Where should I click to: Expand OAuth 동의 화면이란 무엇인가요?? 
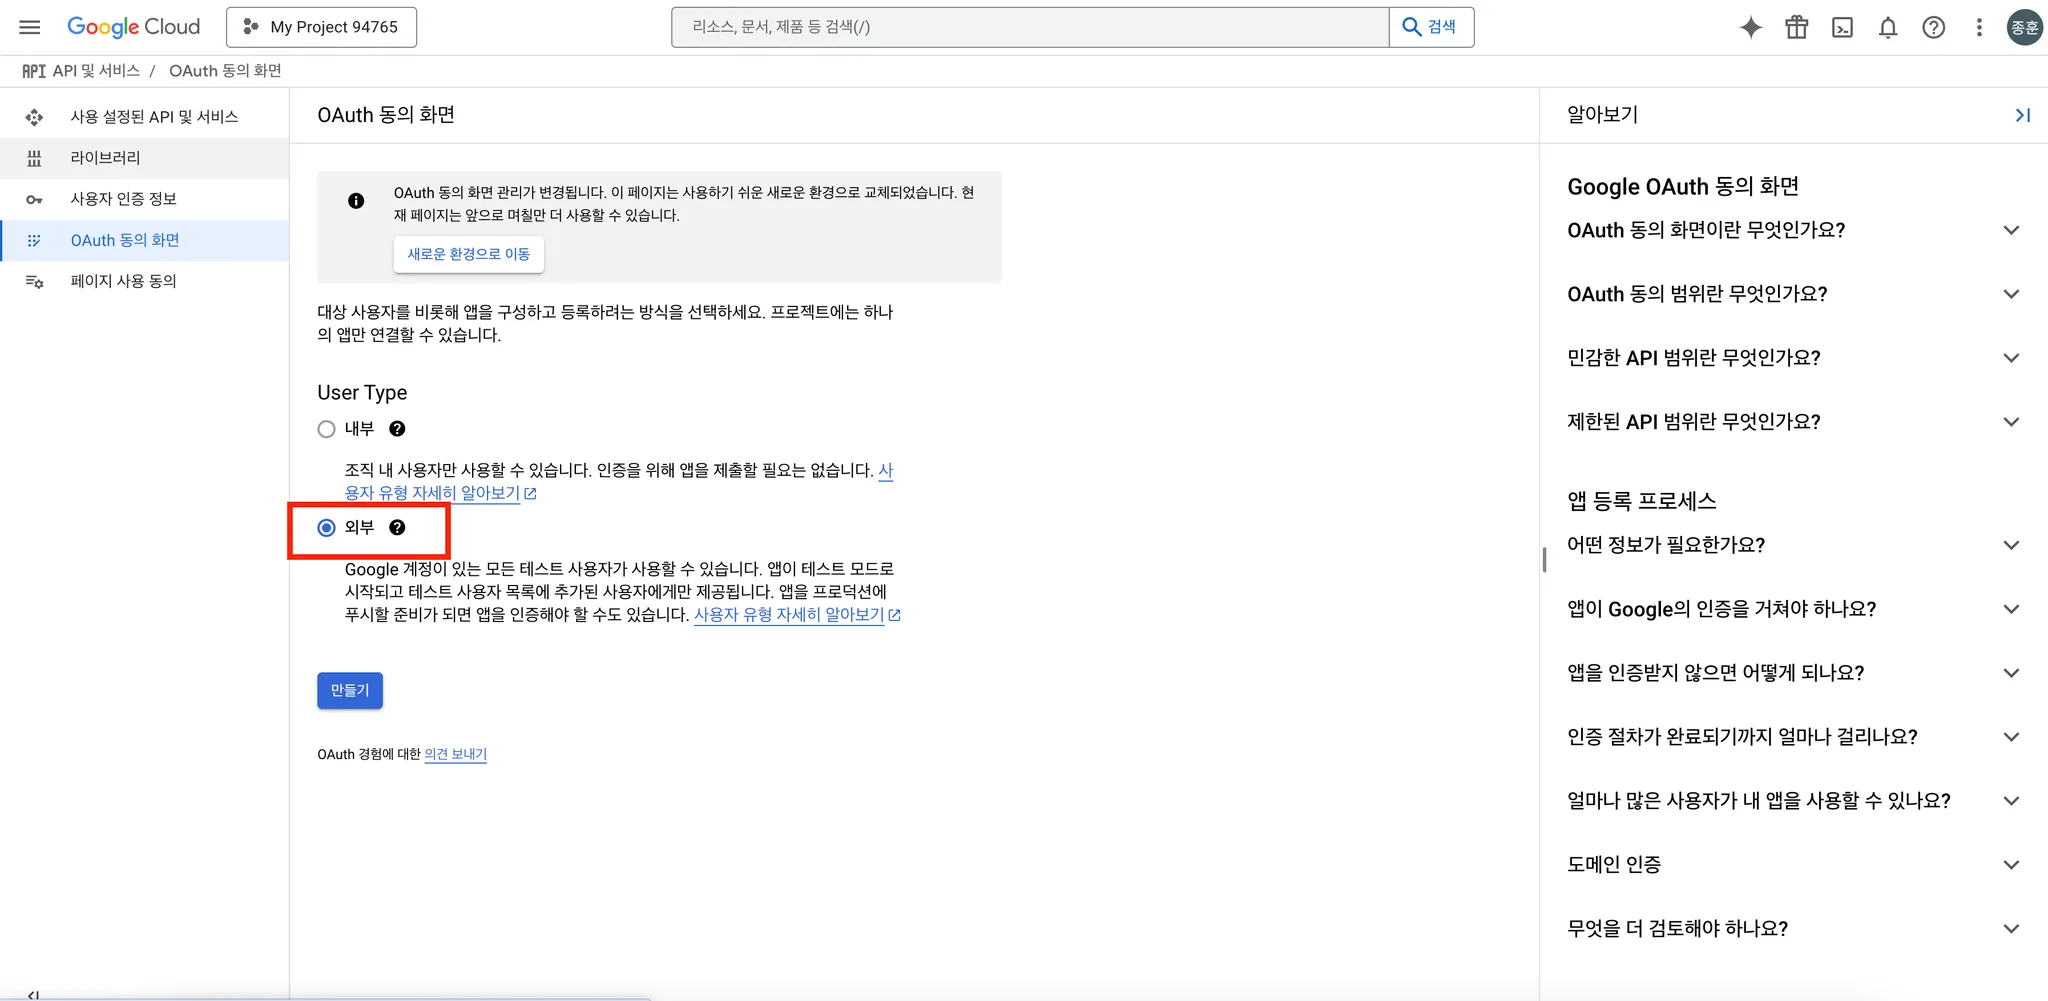click(1794, 230)
